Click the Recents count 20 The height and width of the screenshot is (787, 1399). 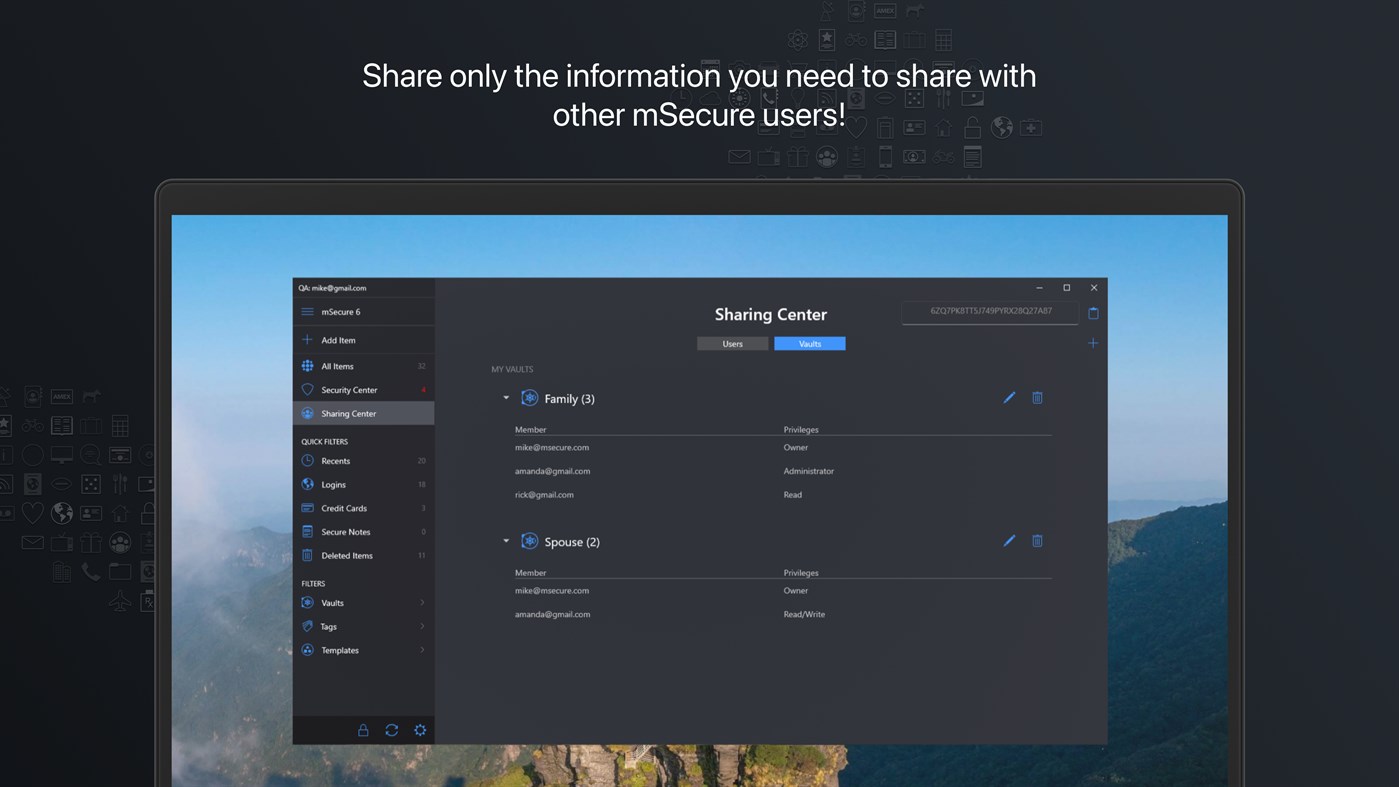(421, 461)
